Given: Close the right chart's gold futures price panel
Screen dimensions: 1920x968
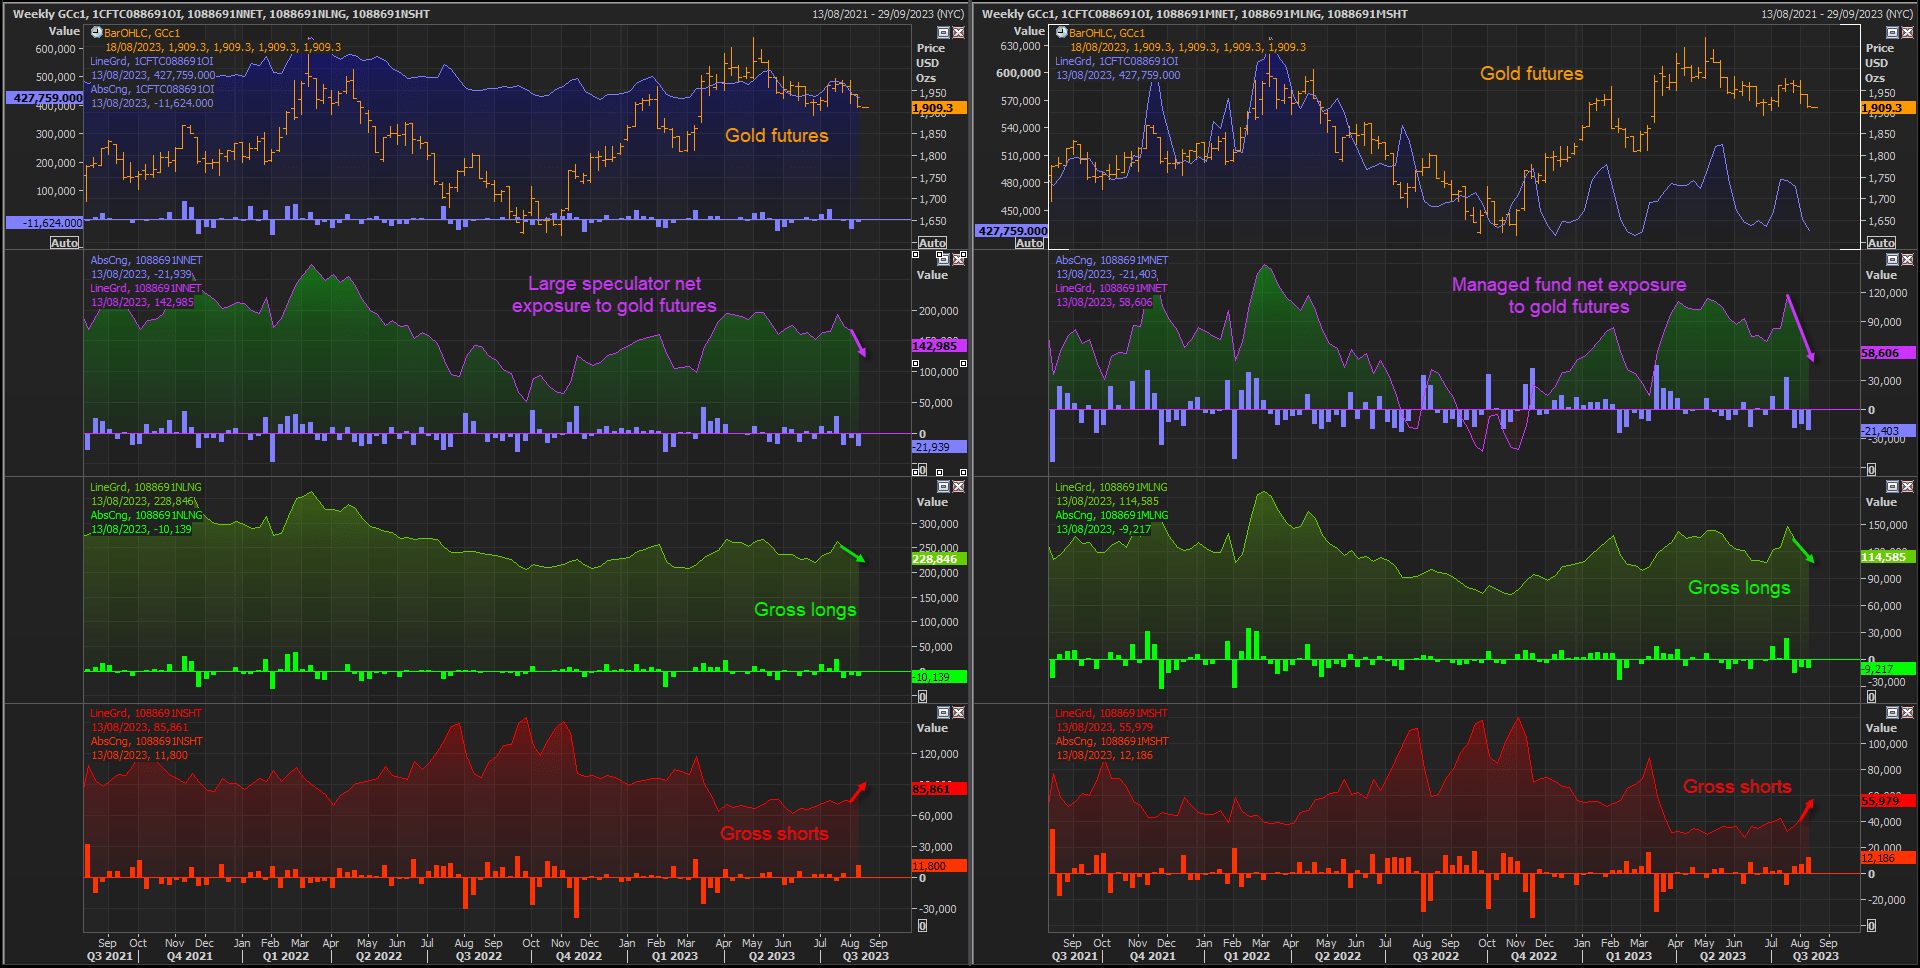Looking at the screenshot, I should (x=1907, y=33).
